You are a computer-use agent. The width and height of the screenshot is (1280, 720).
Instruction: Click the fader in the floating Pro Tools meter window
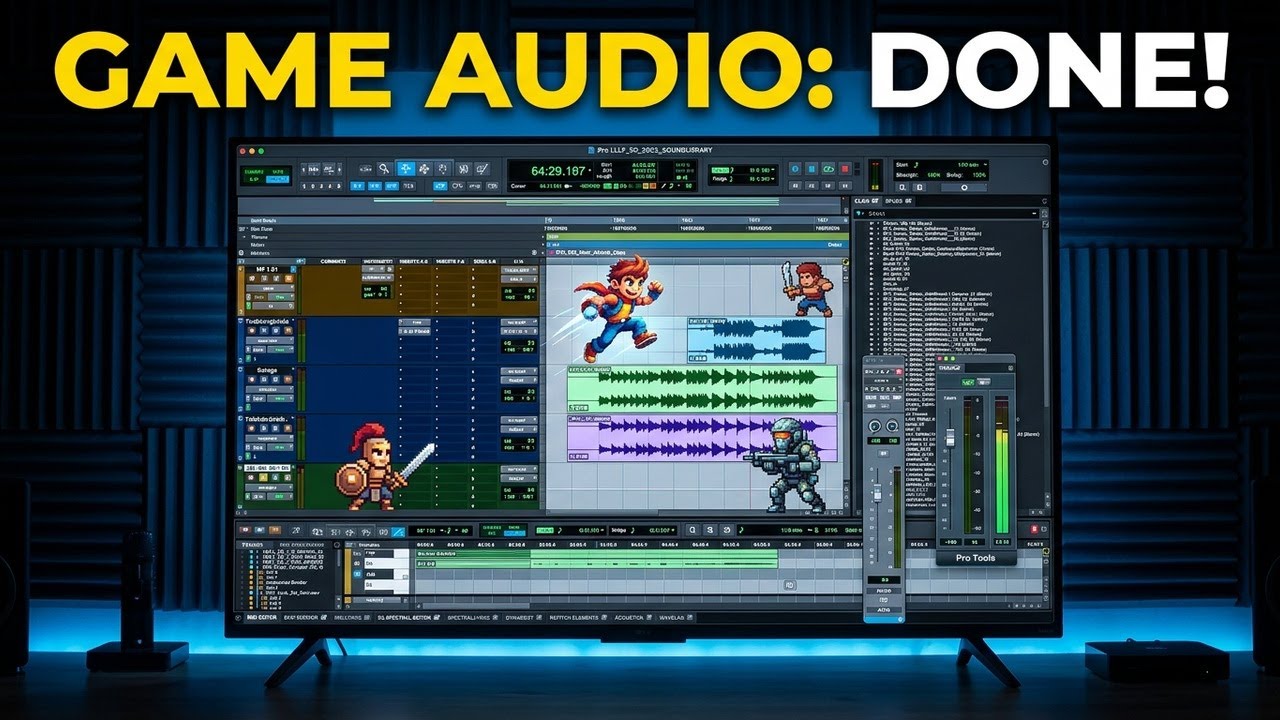click(950, 440)
